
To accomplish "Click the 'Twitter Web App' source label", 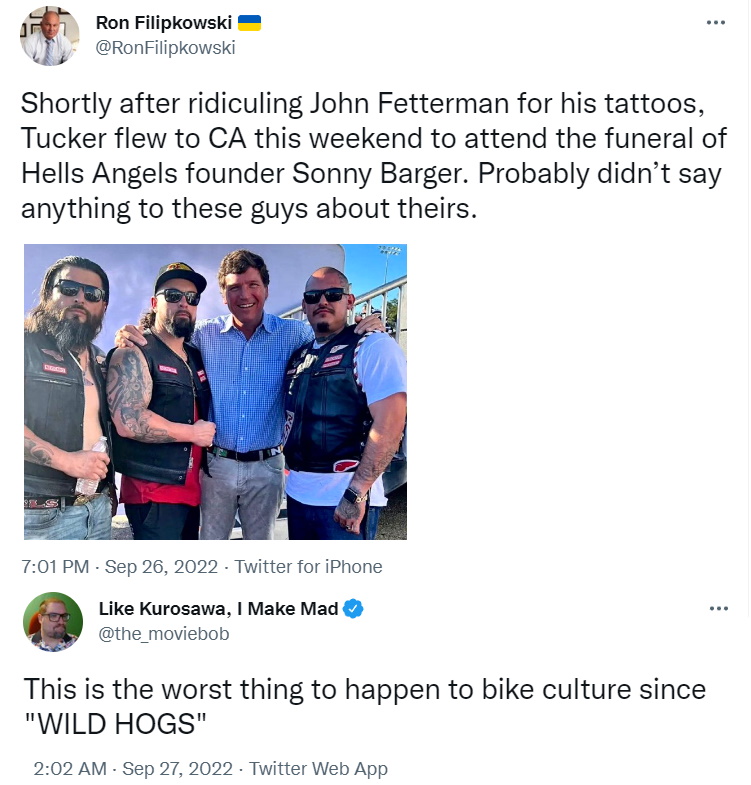I will tap(318, 769).
